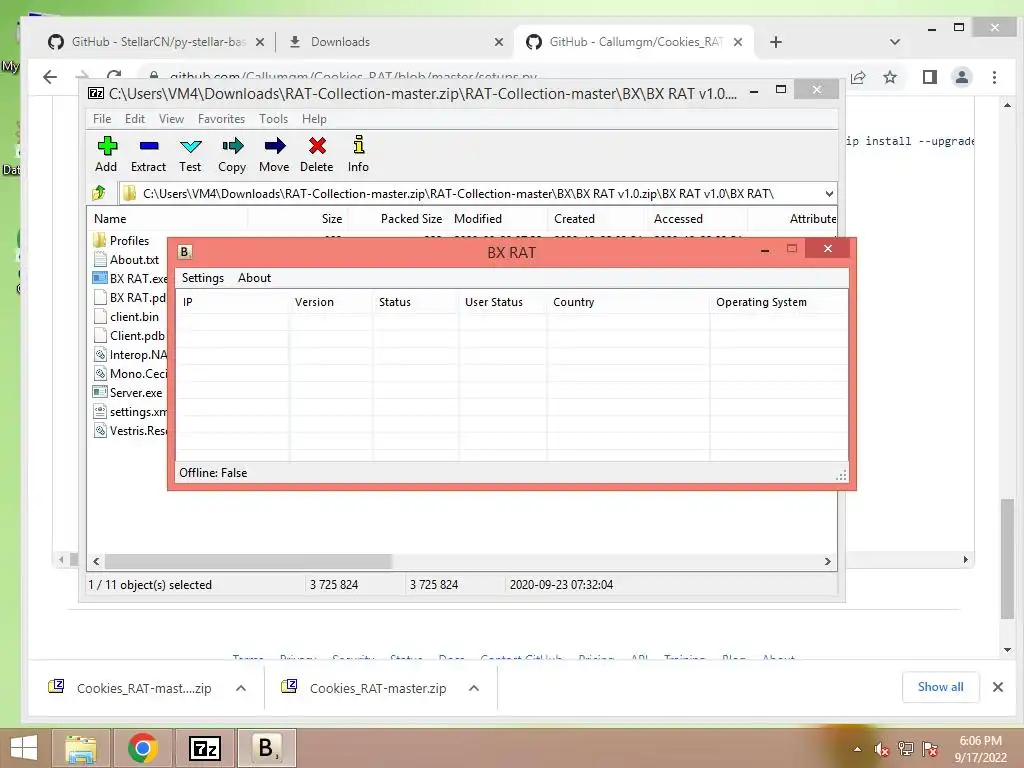Screen dimensions: 1024x768
Task: Sort by Packed Size column
Action: (x=397, y=219)
